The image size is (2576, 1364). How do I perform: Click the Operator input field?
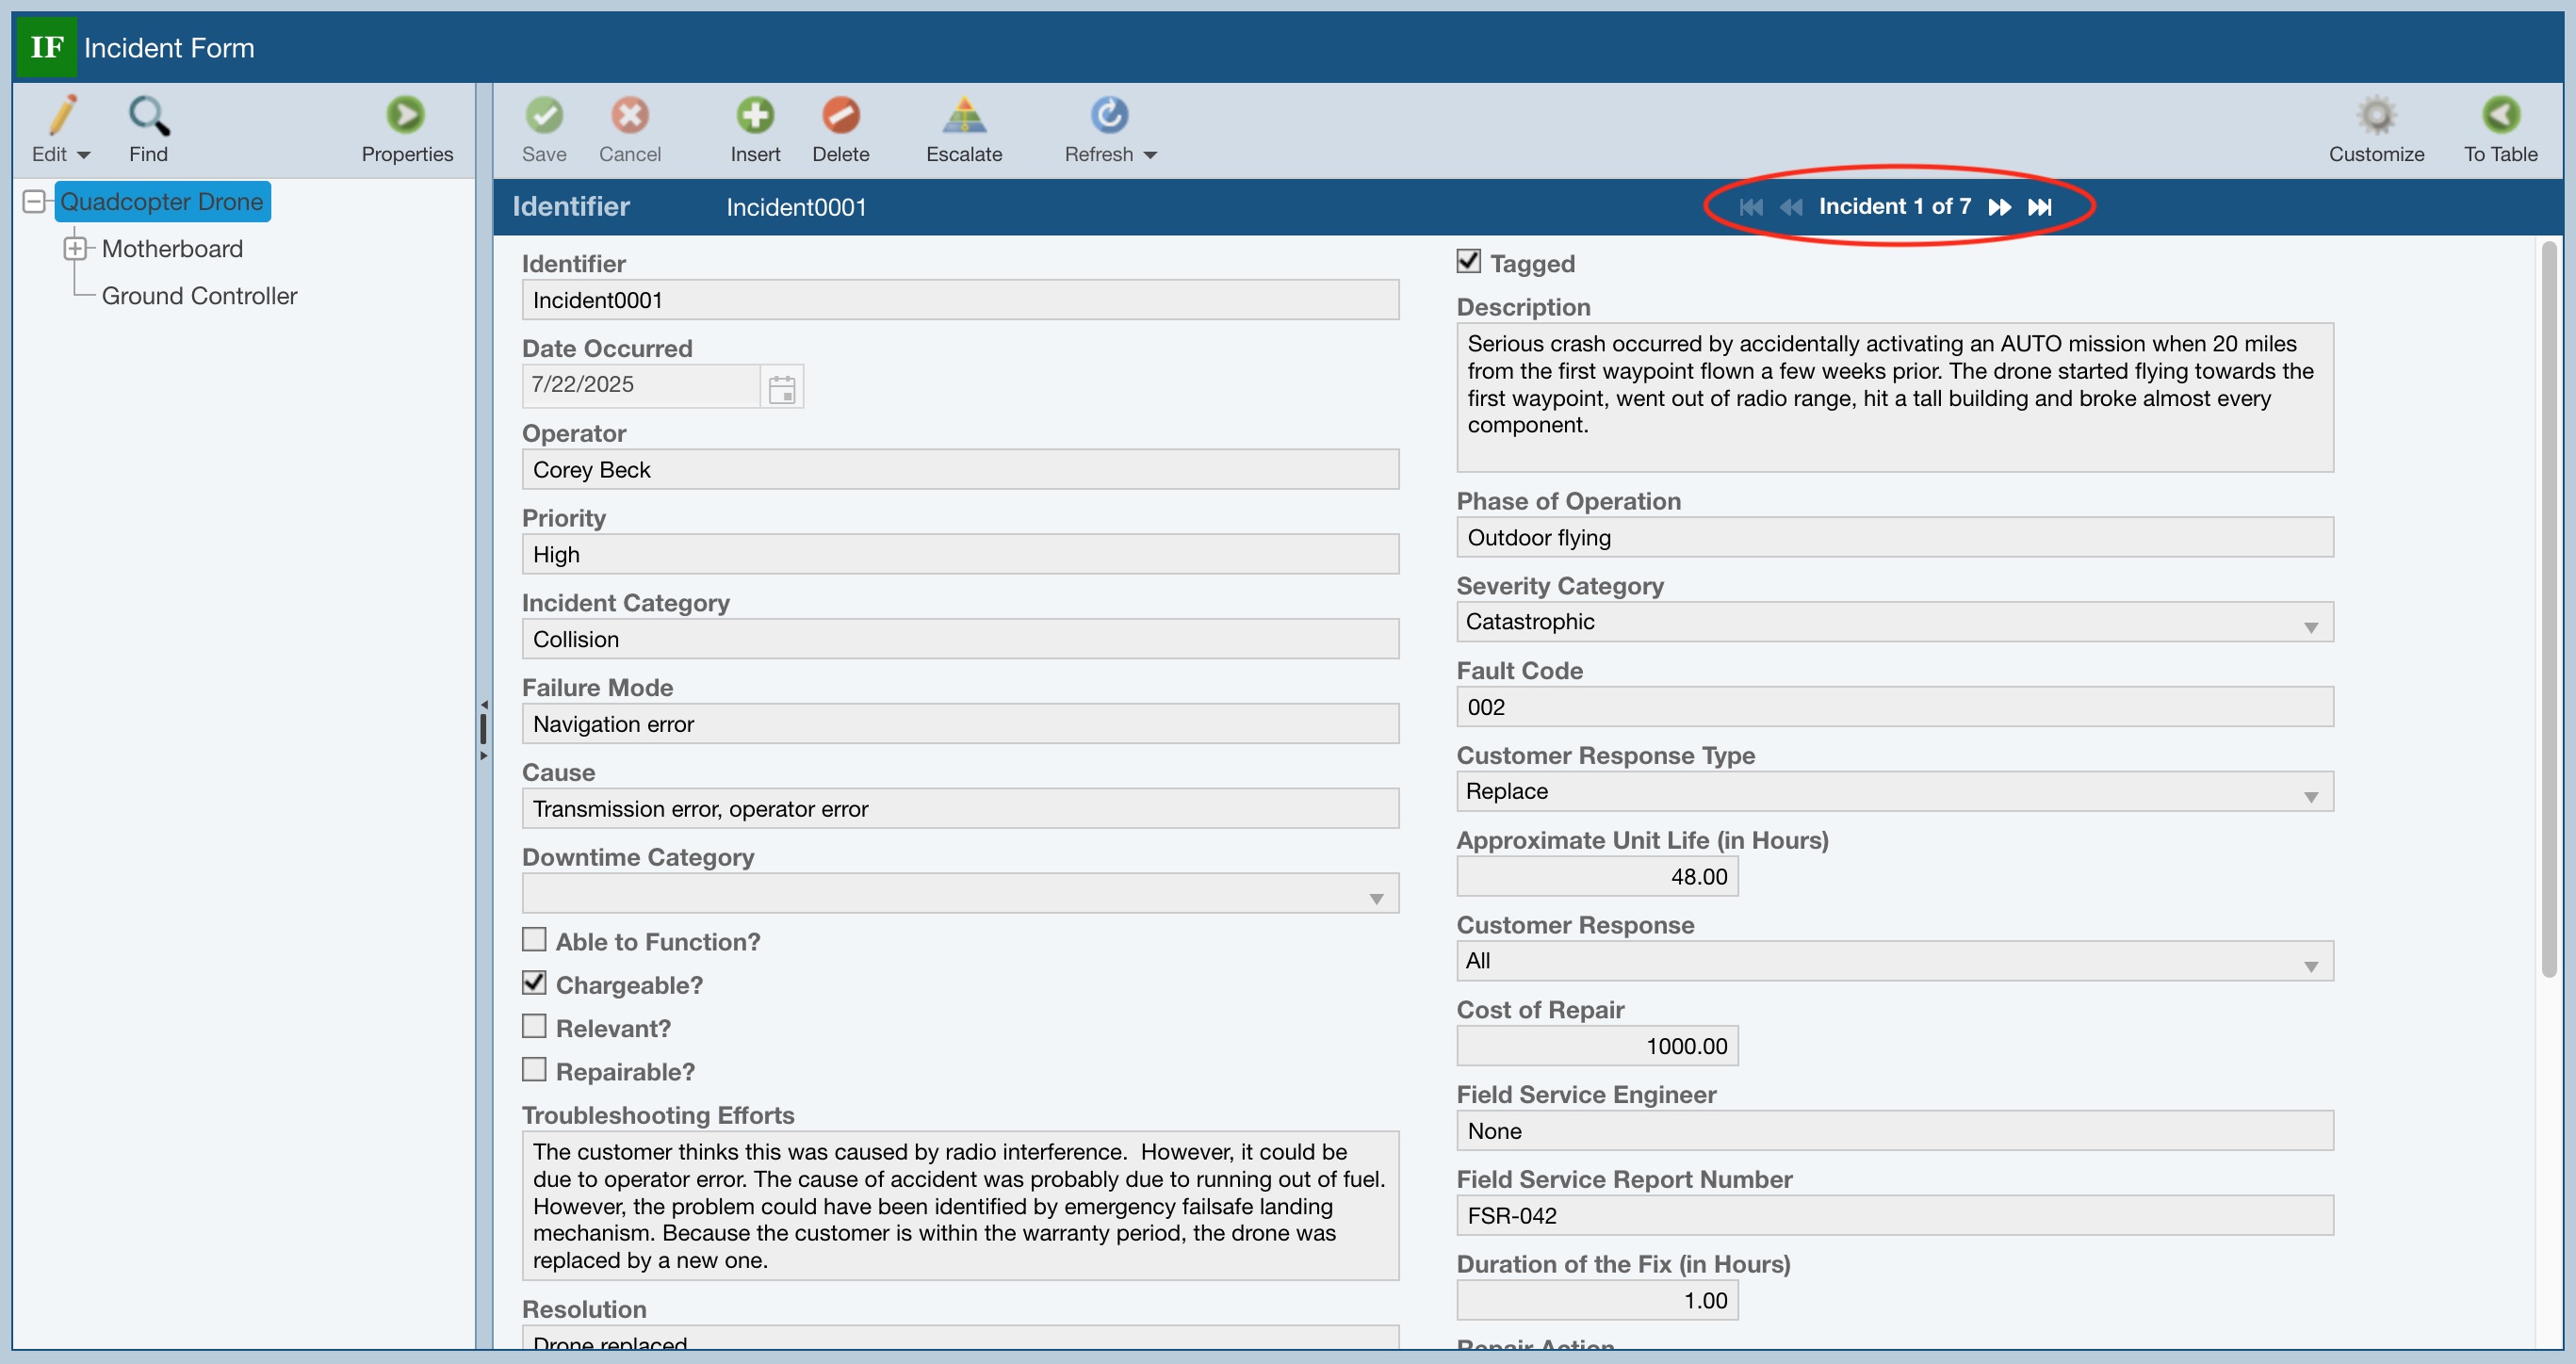(x=959, y=469)
